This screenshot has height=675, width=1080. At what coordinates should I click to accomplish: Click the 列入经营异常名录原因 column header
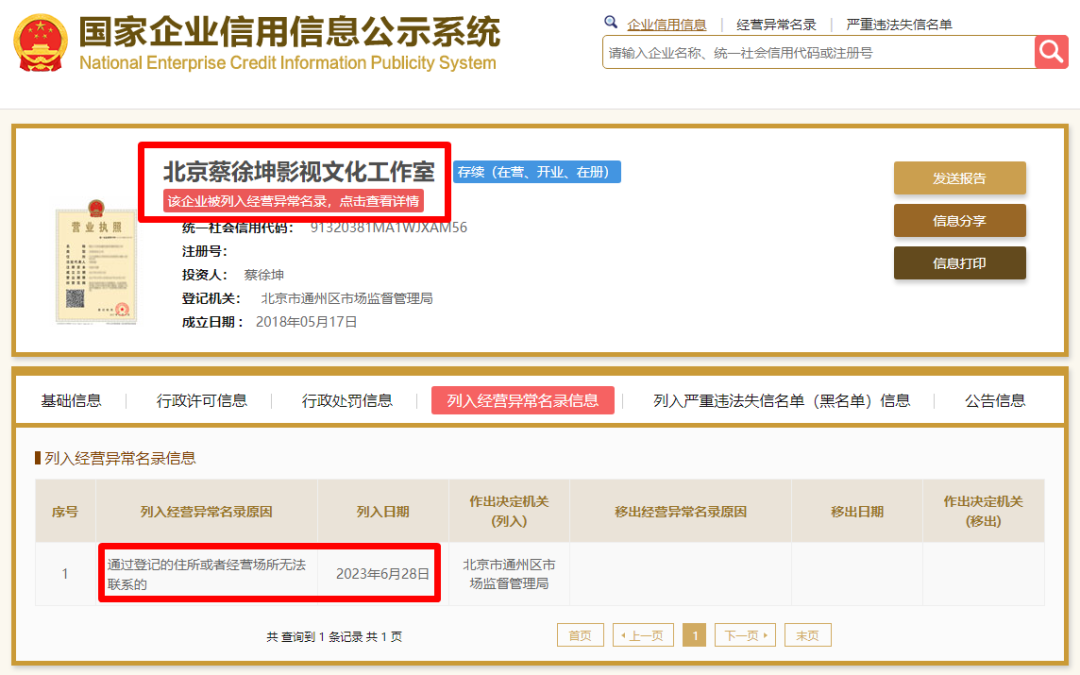click(206, 511)
